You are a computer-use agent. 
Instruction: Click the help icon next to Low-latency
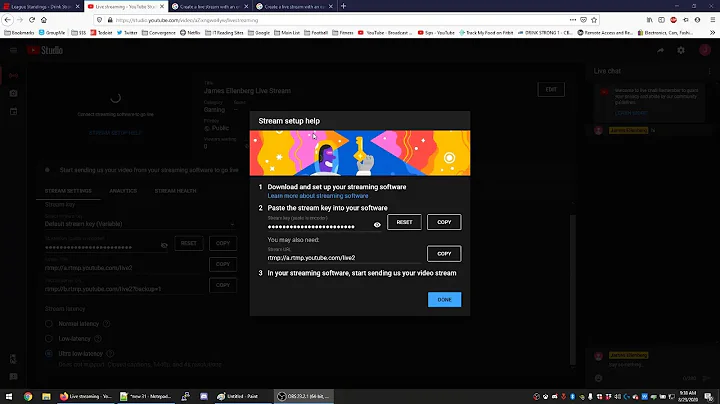pos(98,339)
